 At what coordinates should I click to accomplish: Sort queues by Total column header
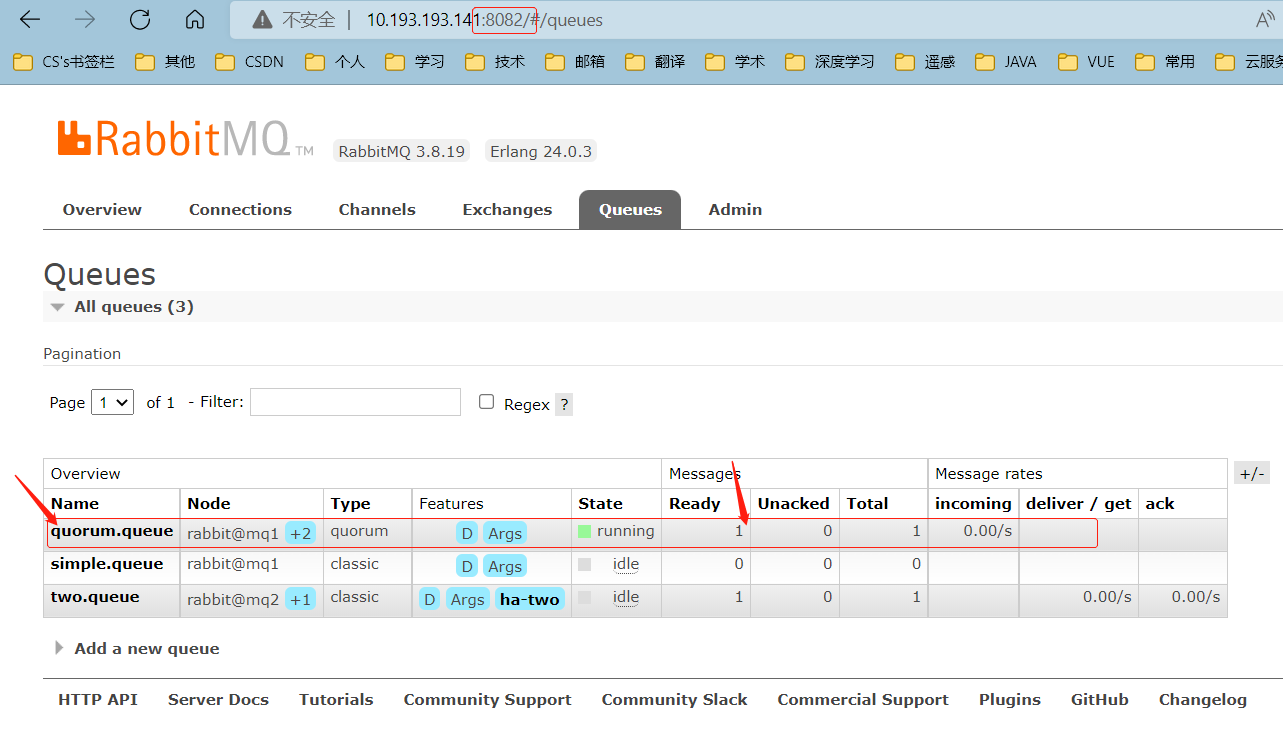click(867, 504)
